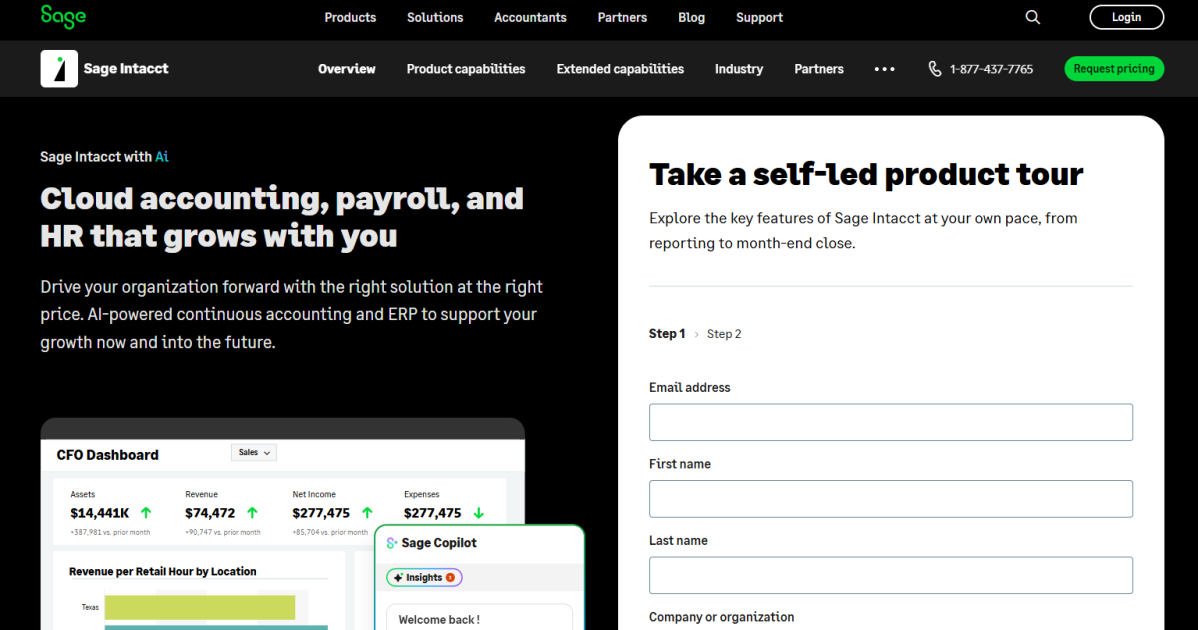Screen dimensions: 1198x630
Task: Click the Welcome back! message
Action: tap(439, 619)
